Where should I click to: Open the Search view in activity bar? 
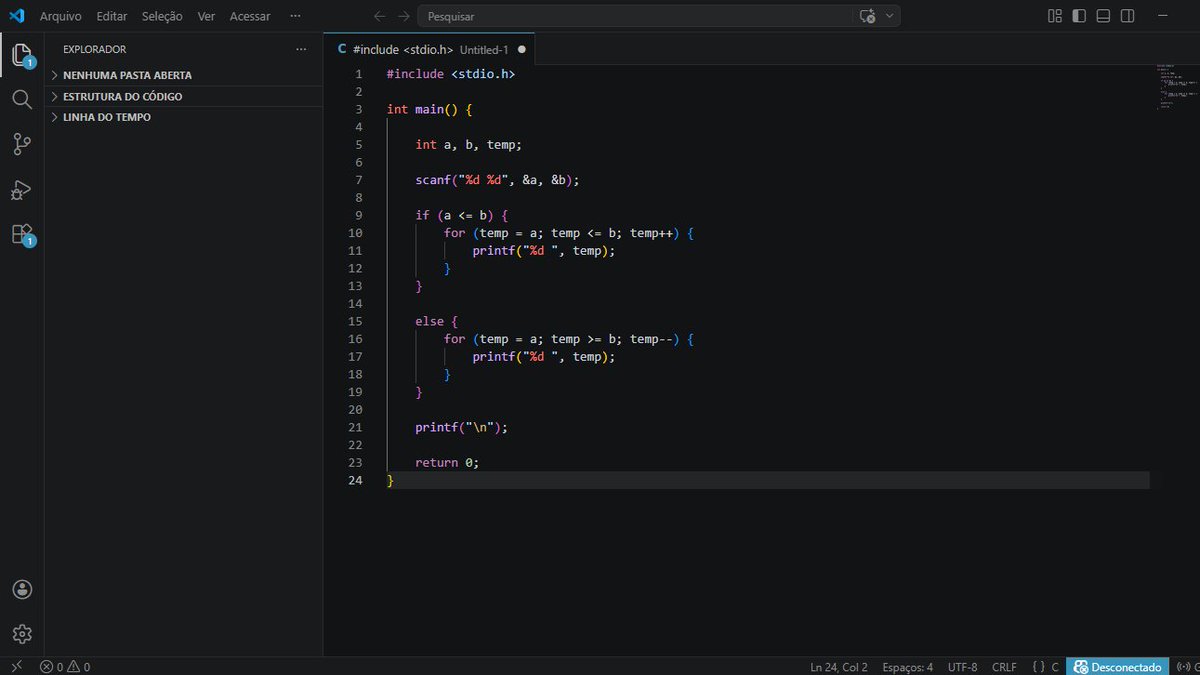(22, 99)
